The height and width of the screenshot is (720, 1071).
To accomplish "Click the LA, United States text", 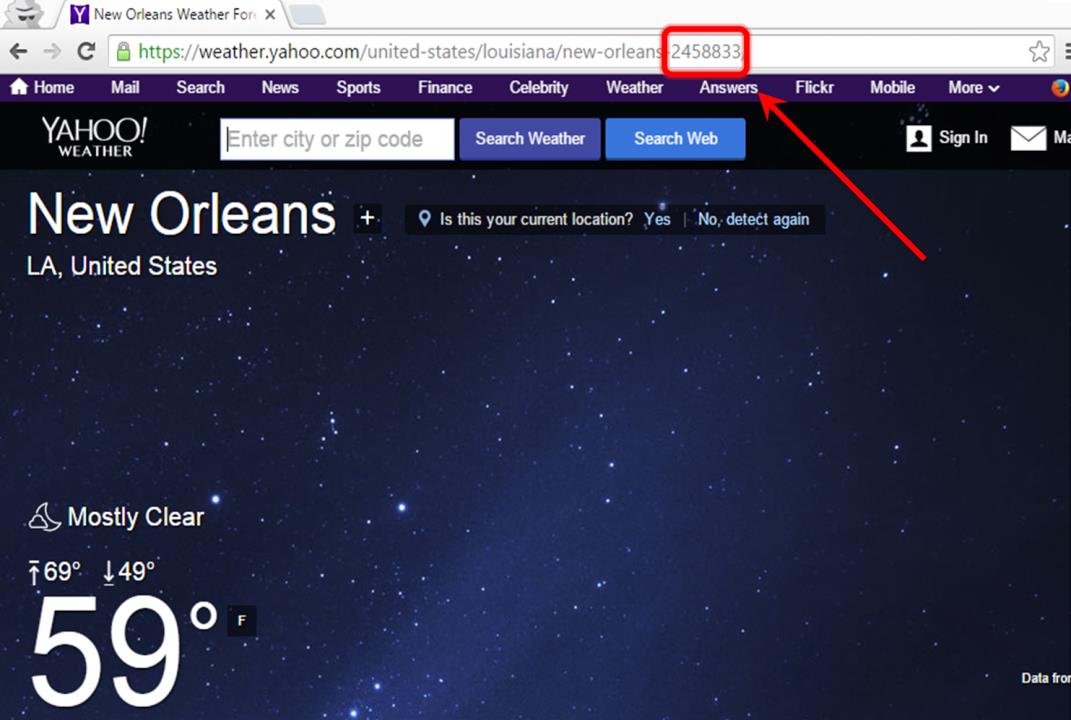I will (x=122, y=266).
